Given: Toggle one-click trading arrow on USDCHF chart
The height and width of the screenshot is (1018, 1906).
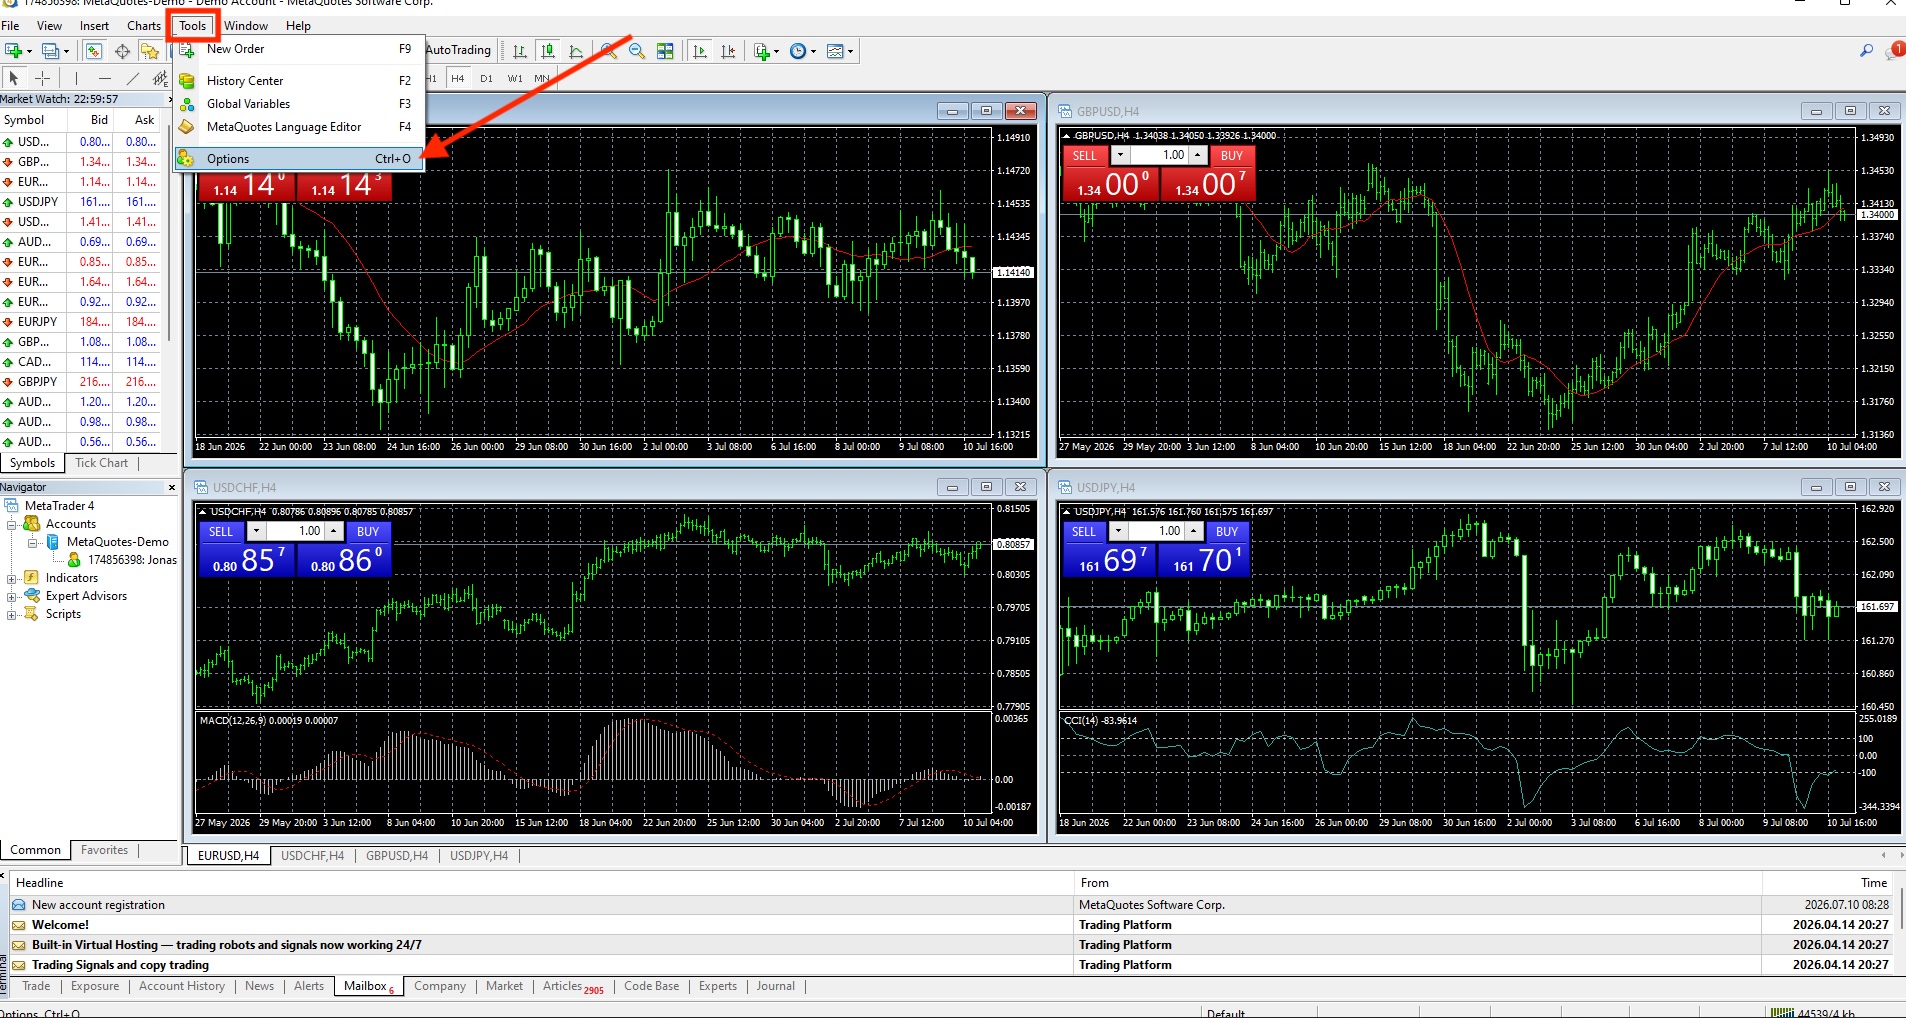Looking at the screenshot, I should coord(203,512).
